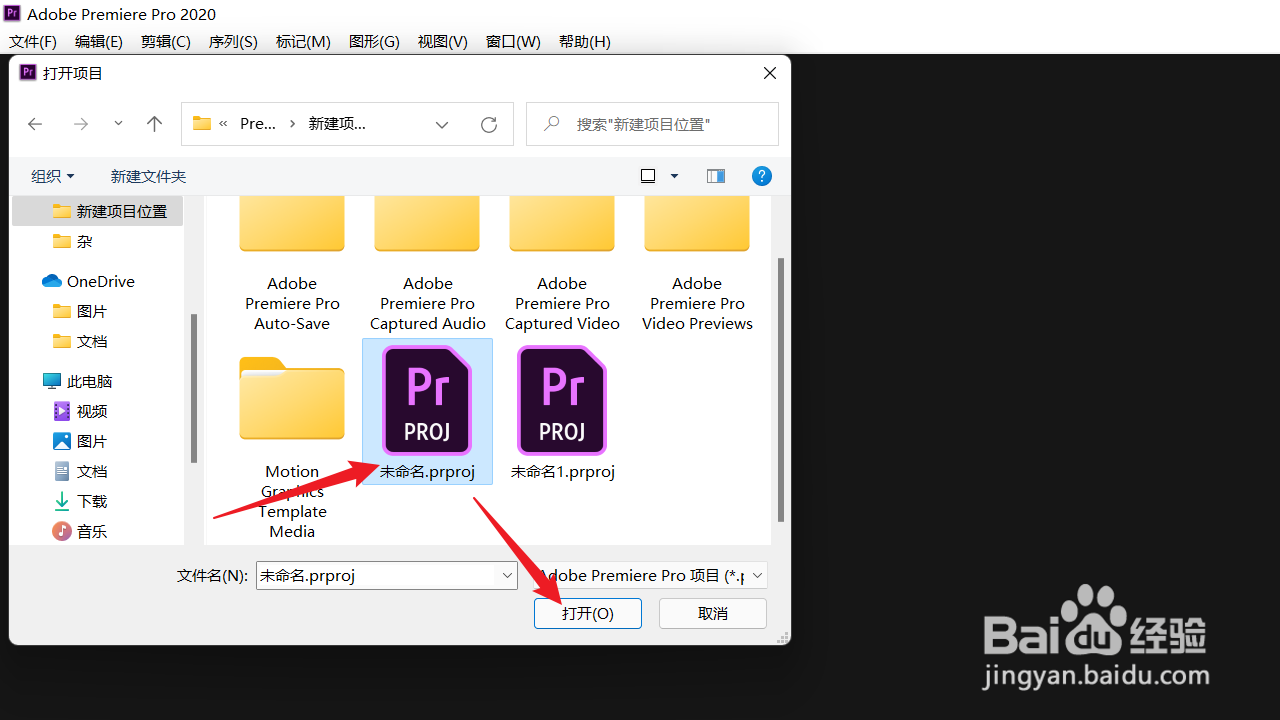Expand the recent locations dropdown arrow

pyautogui.click(x=118, y=124)
